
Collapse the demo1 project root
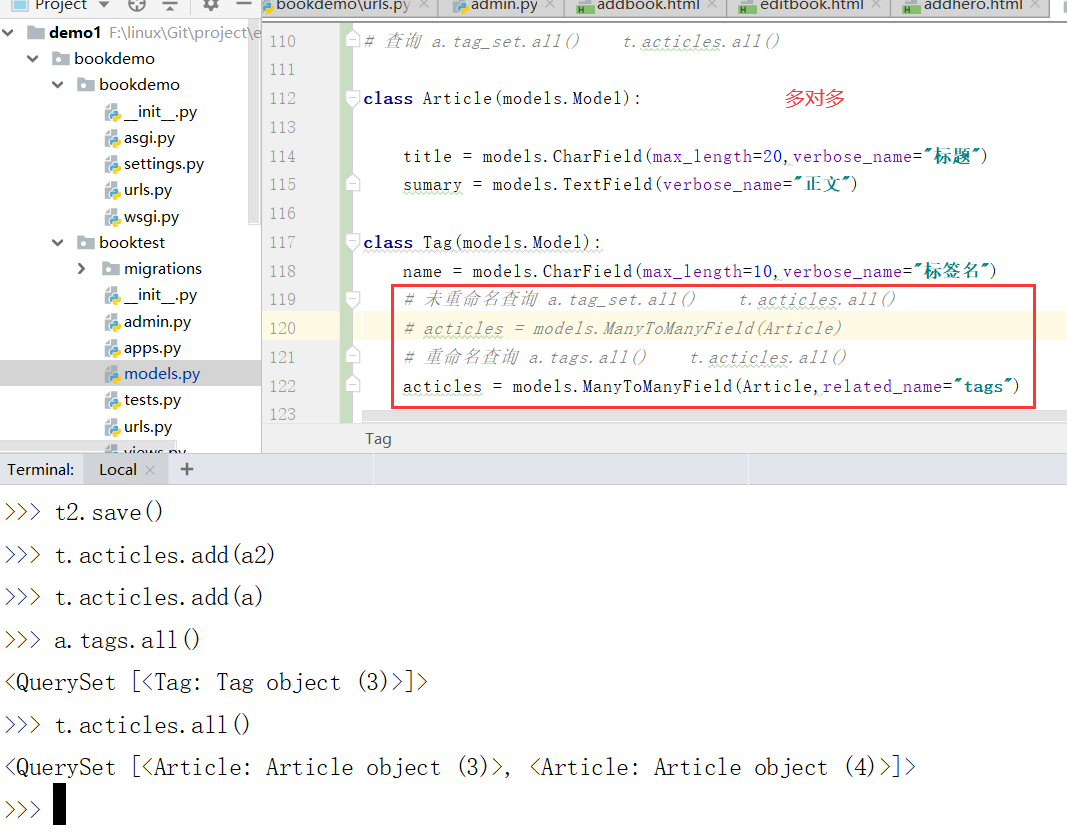[x=8, y=33]
